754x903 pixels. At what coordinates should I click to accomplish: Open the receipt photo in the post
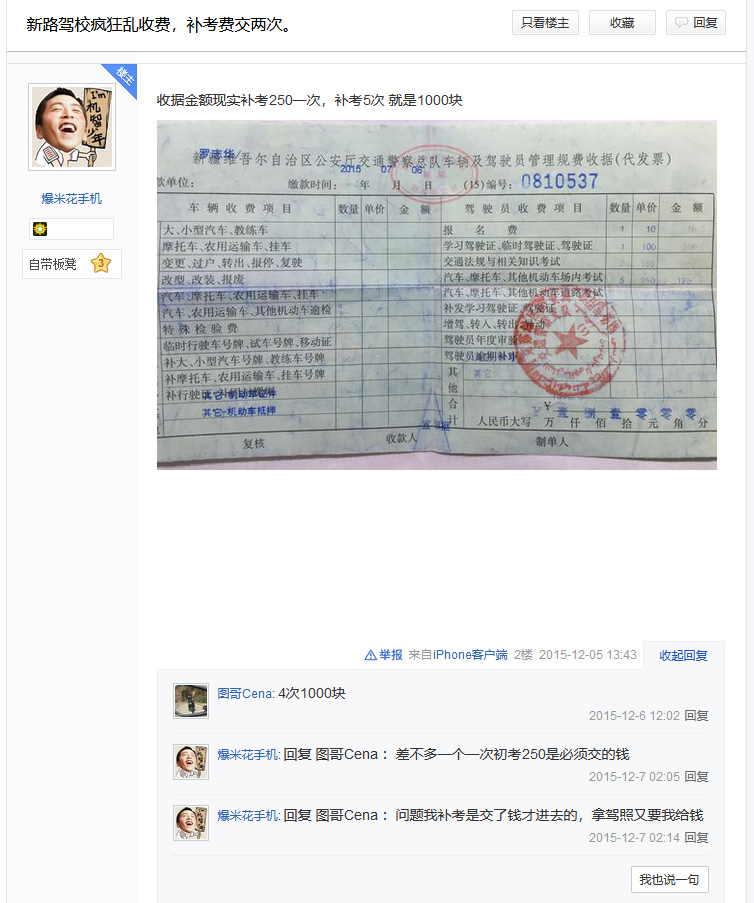437,295
